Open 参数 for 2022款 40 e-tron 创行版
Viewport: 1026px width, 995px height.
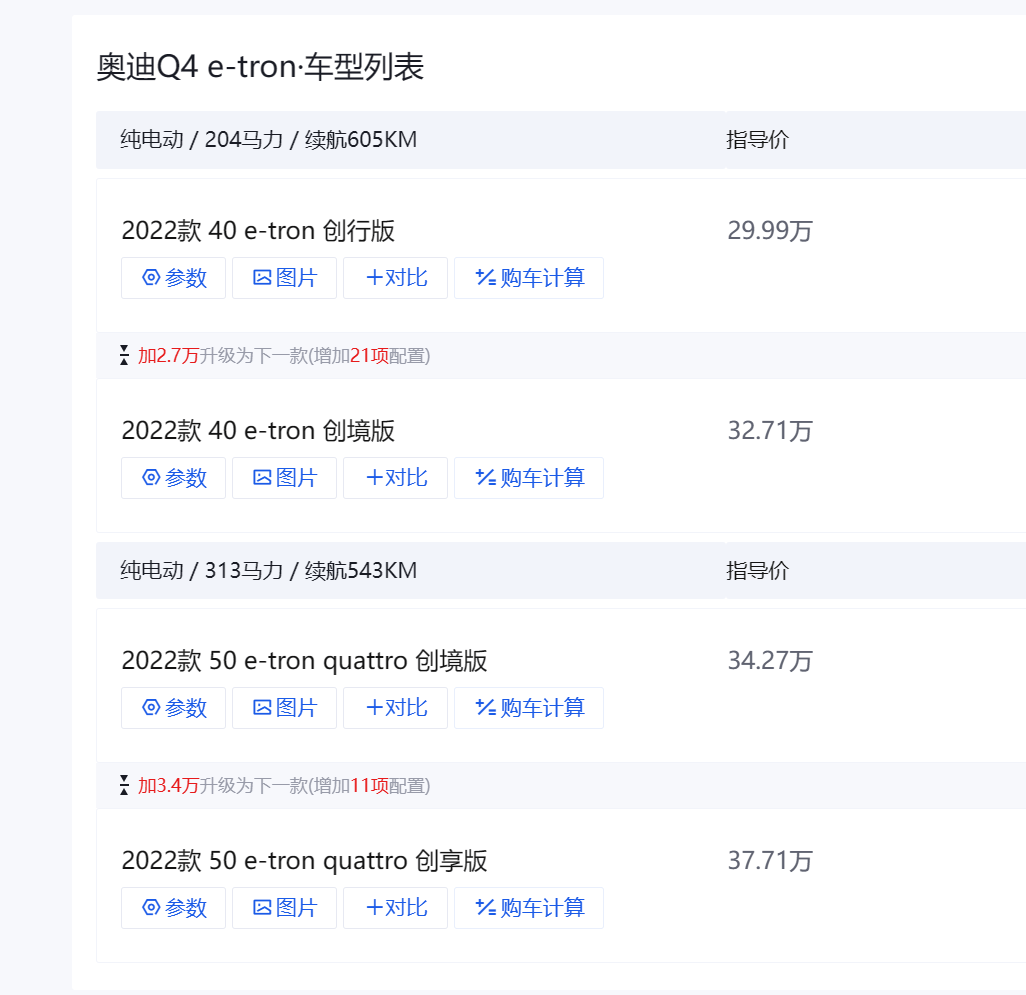click(173, 278)
